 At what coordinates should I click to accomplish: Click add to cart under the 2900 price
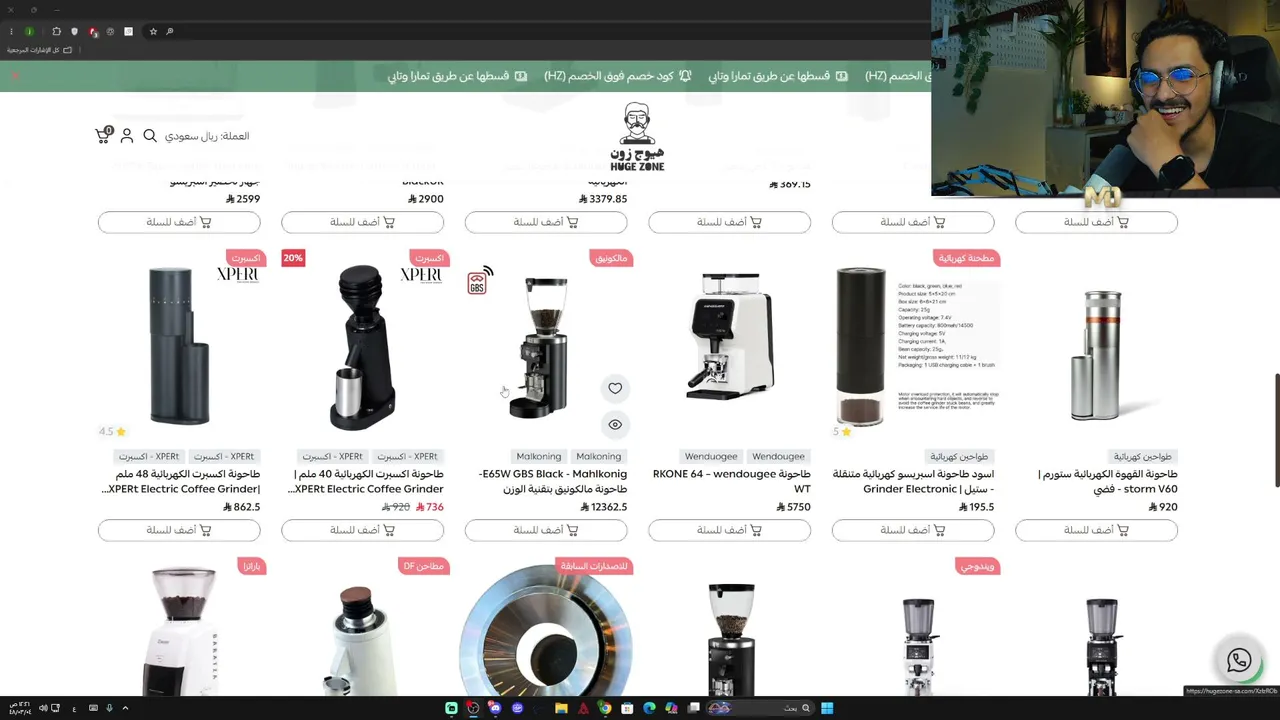pos(363,222)
